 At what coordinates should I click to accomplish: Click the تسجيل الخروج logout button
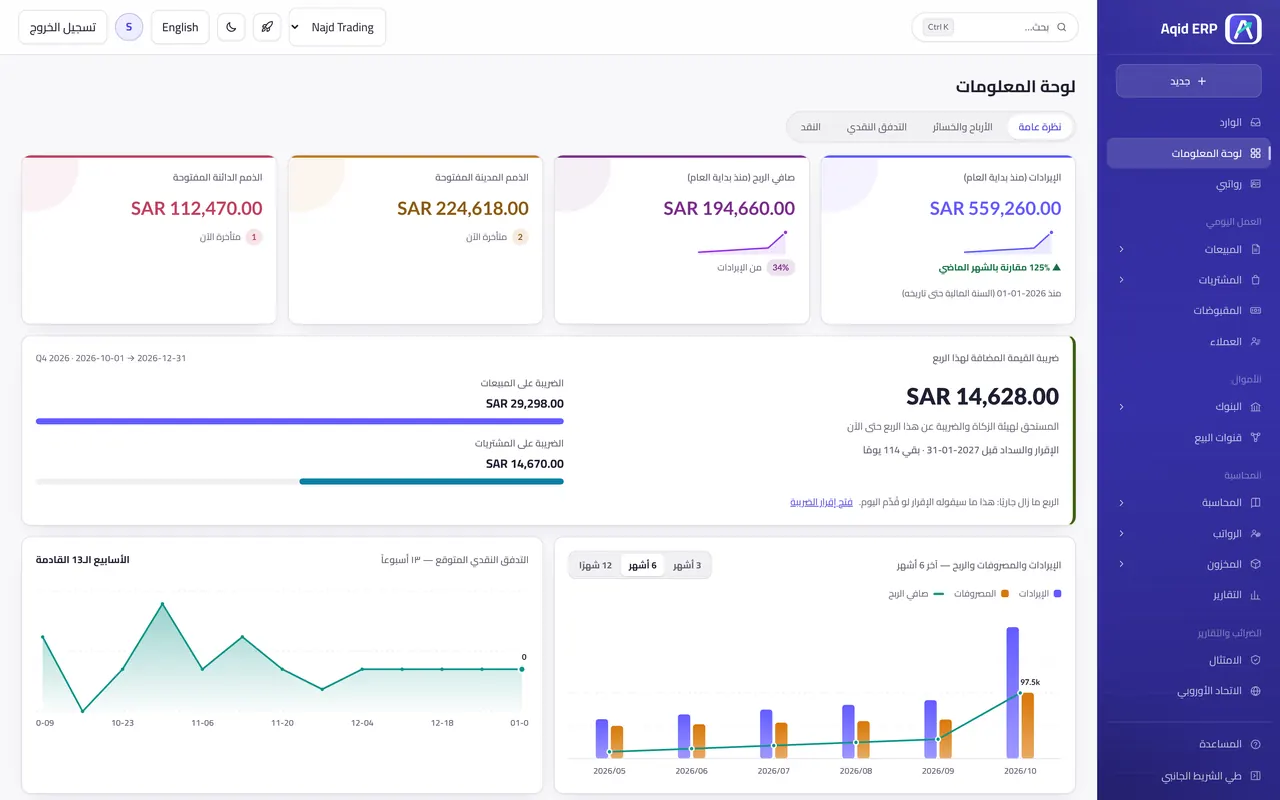62,27
